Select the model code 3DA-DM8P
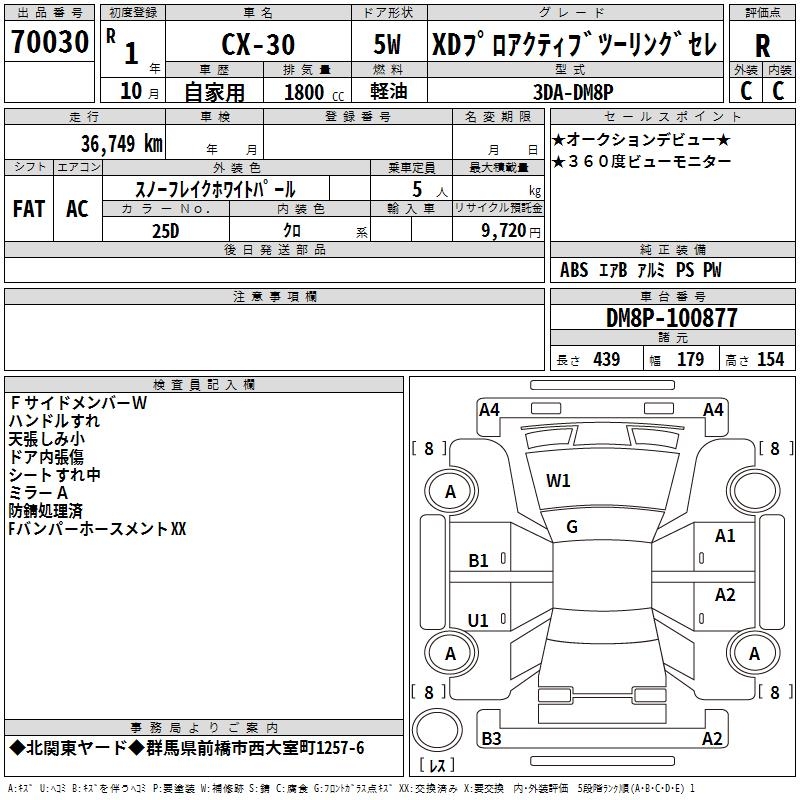The height and width of the screenshot is (800, 800). coord(573,92)
